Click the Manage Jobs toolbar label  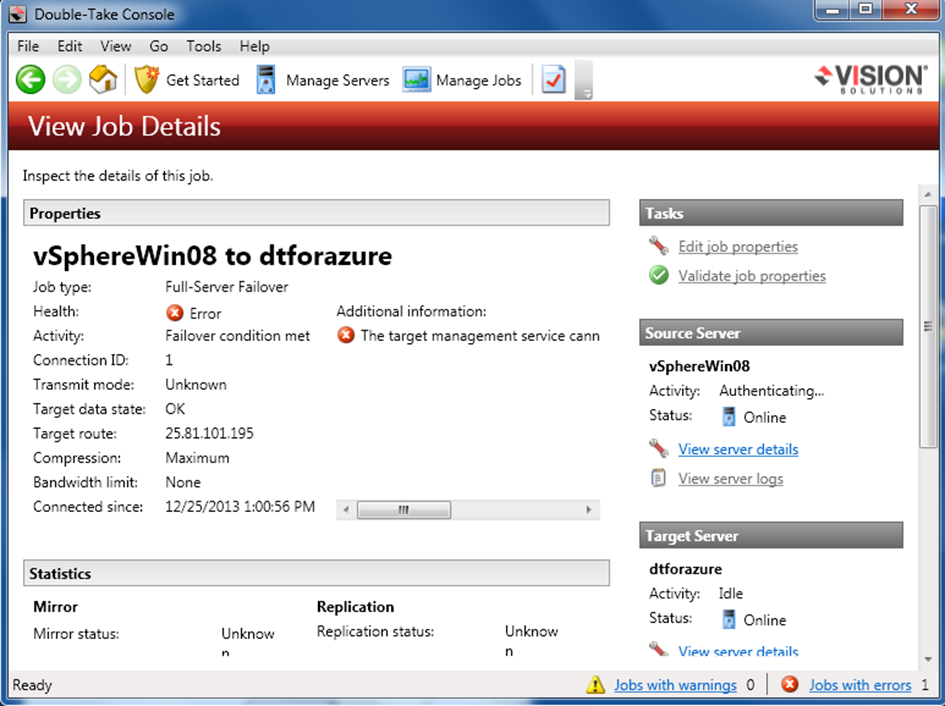point(479,80)
